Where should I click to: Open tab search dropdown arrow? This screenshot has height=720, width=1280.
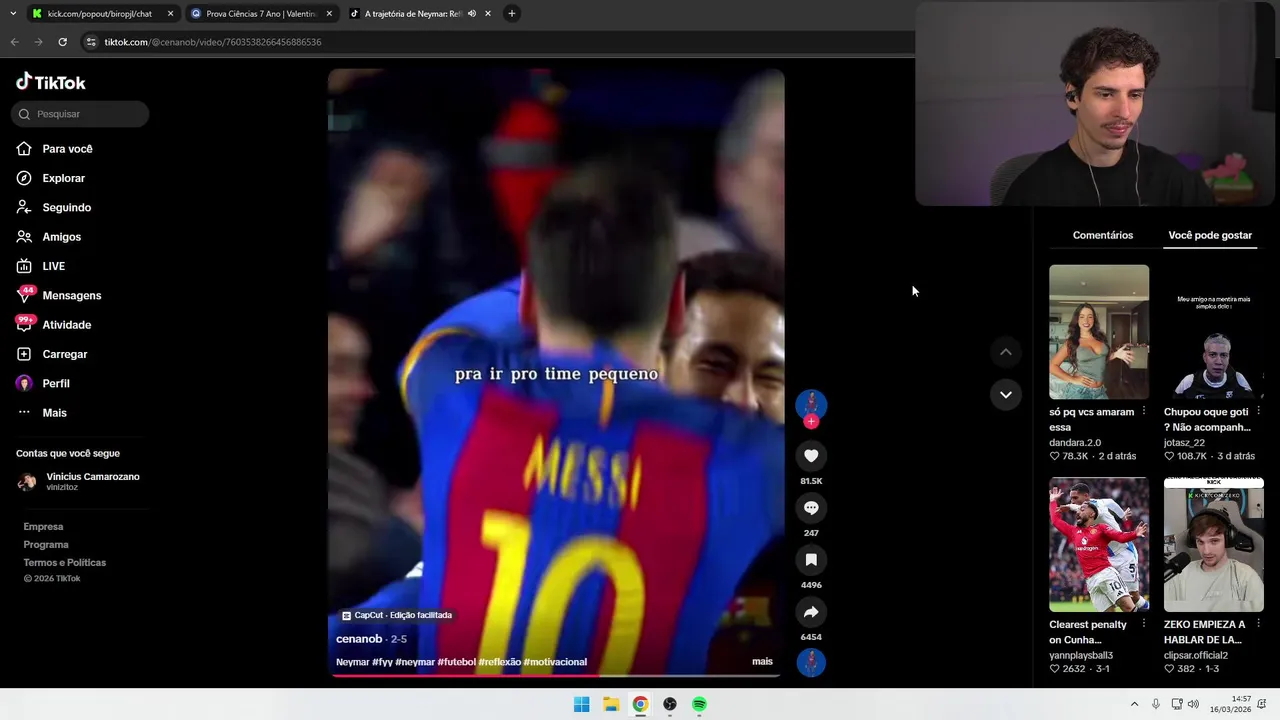click(12, 14)
